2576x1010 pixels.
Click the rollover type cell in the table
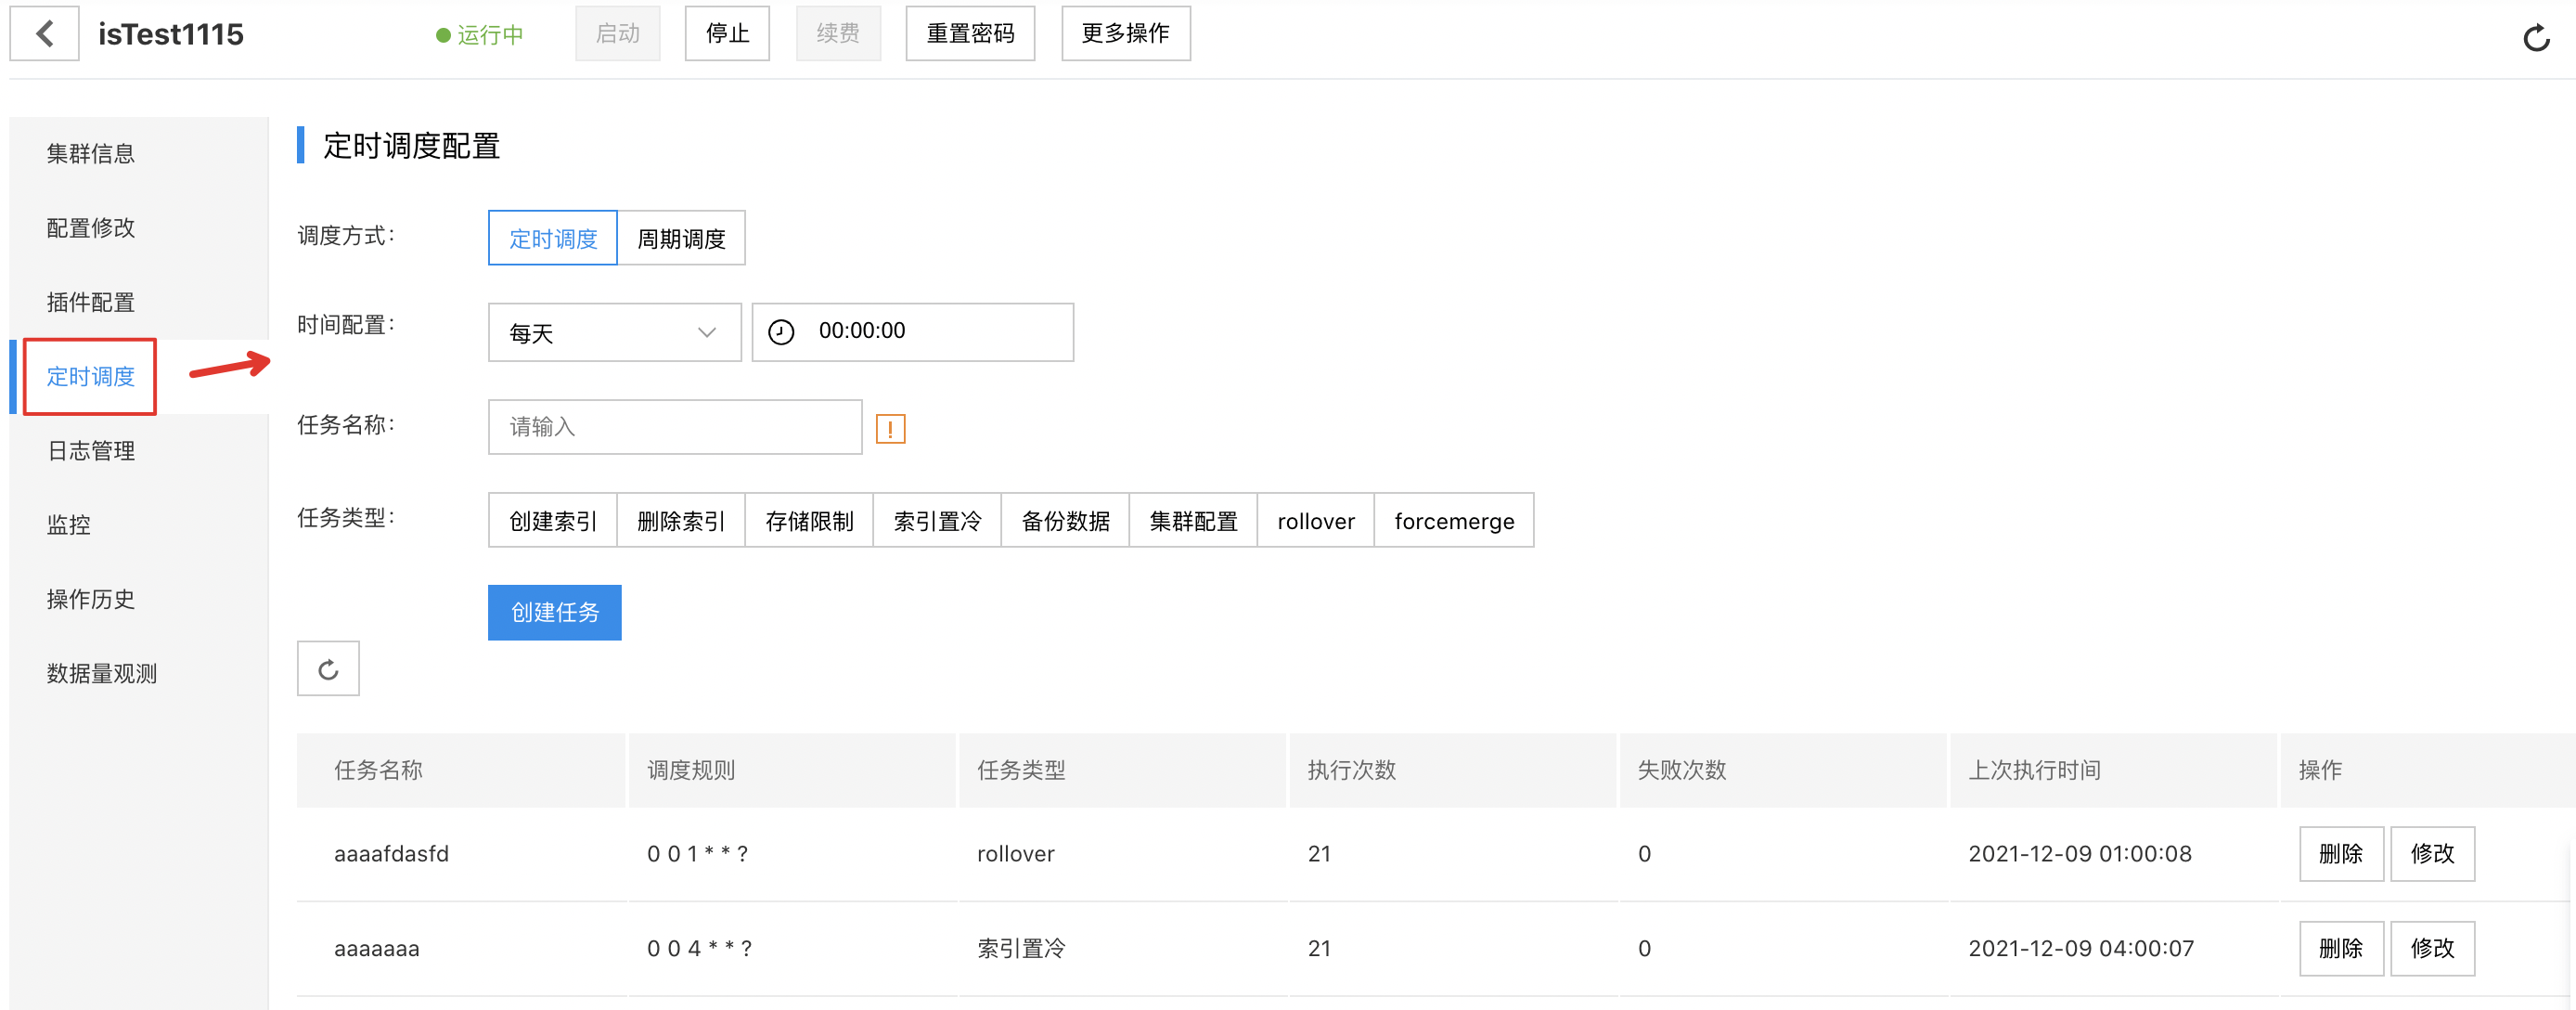pyautogui.click(x=1016, y=854)
